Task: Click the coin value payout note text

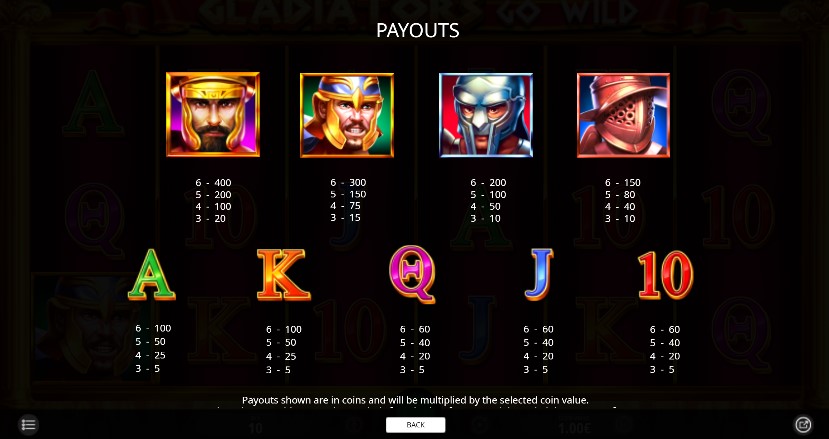Action: point(415,400)
